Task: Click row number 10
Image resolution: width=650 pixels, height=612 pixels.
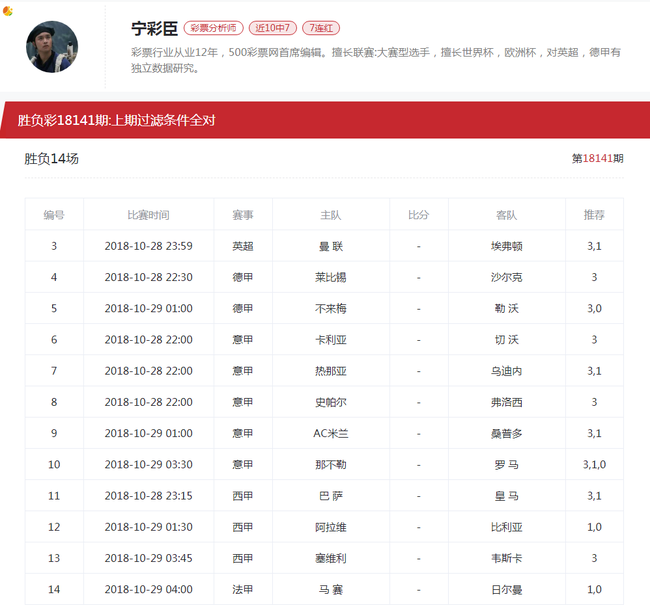Action: pyautogui.click(x=54, y=465)
